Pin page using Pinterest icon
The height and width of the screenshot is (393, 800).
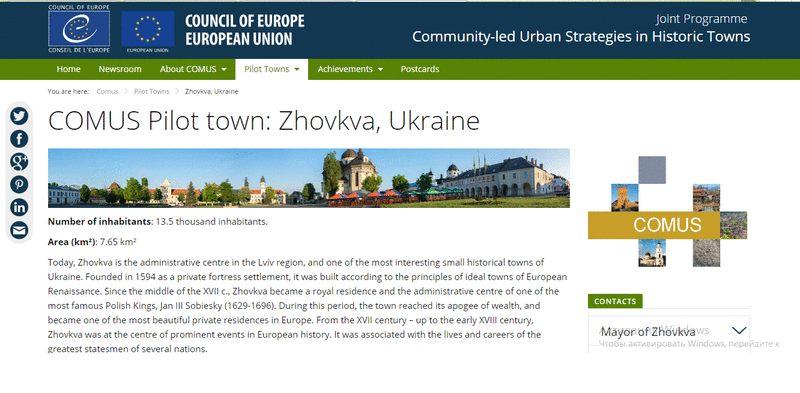[x=19, y=184]
